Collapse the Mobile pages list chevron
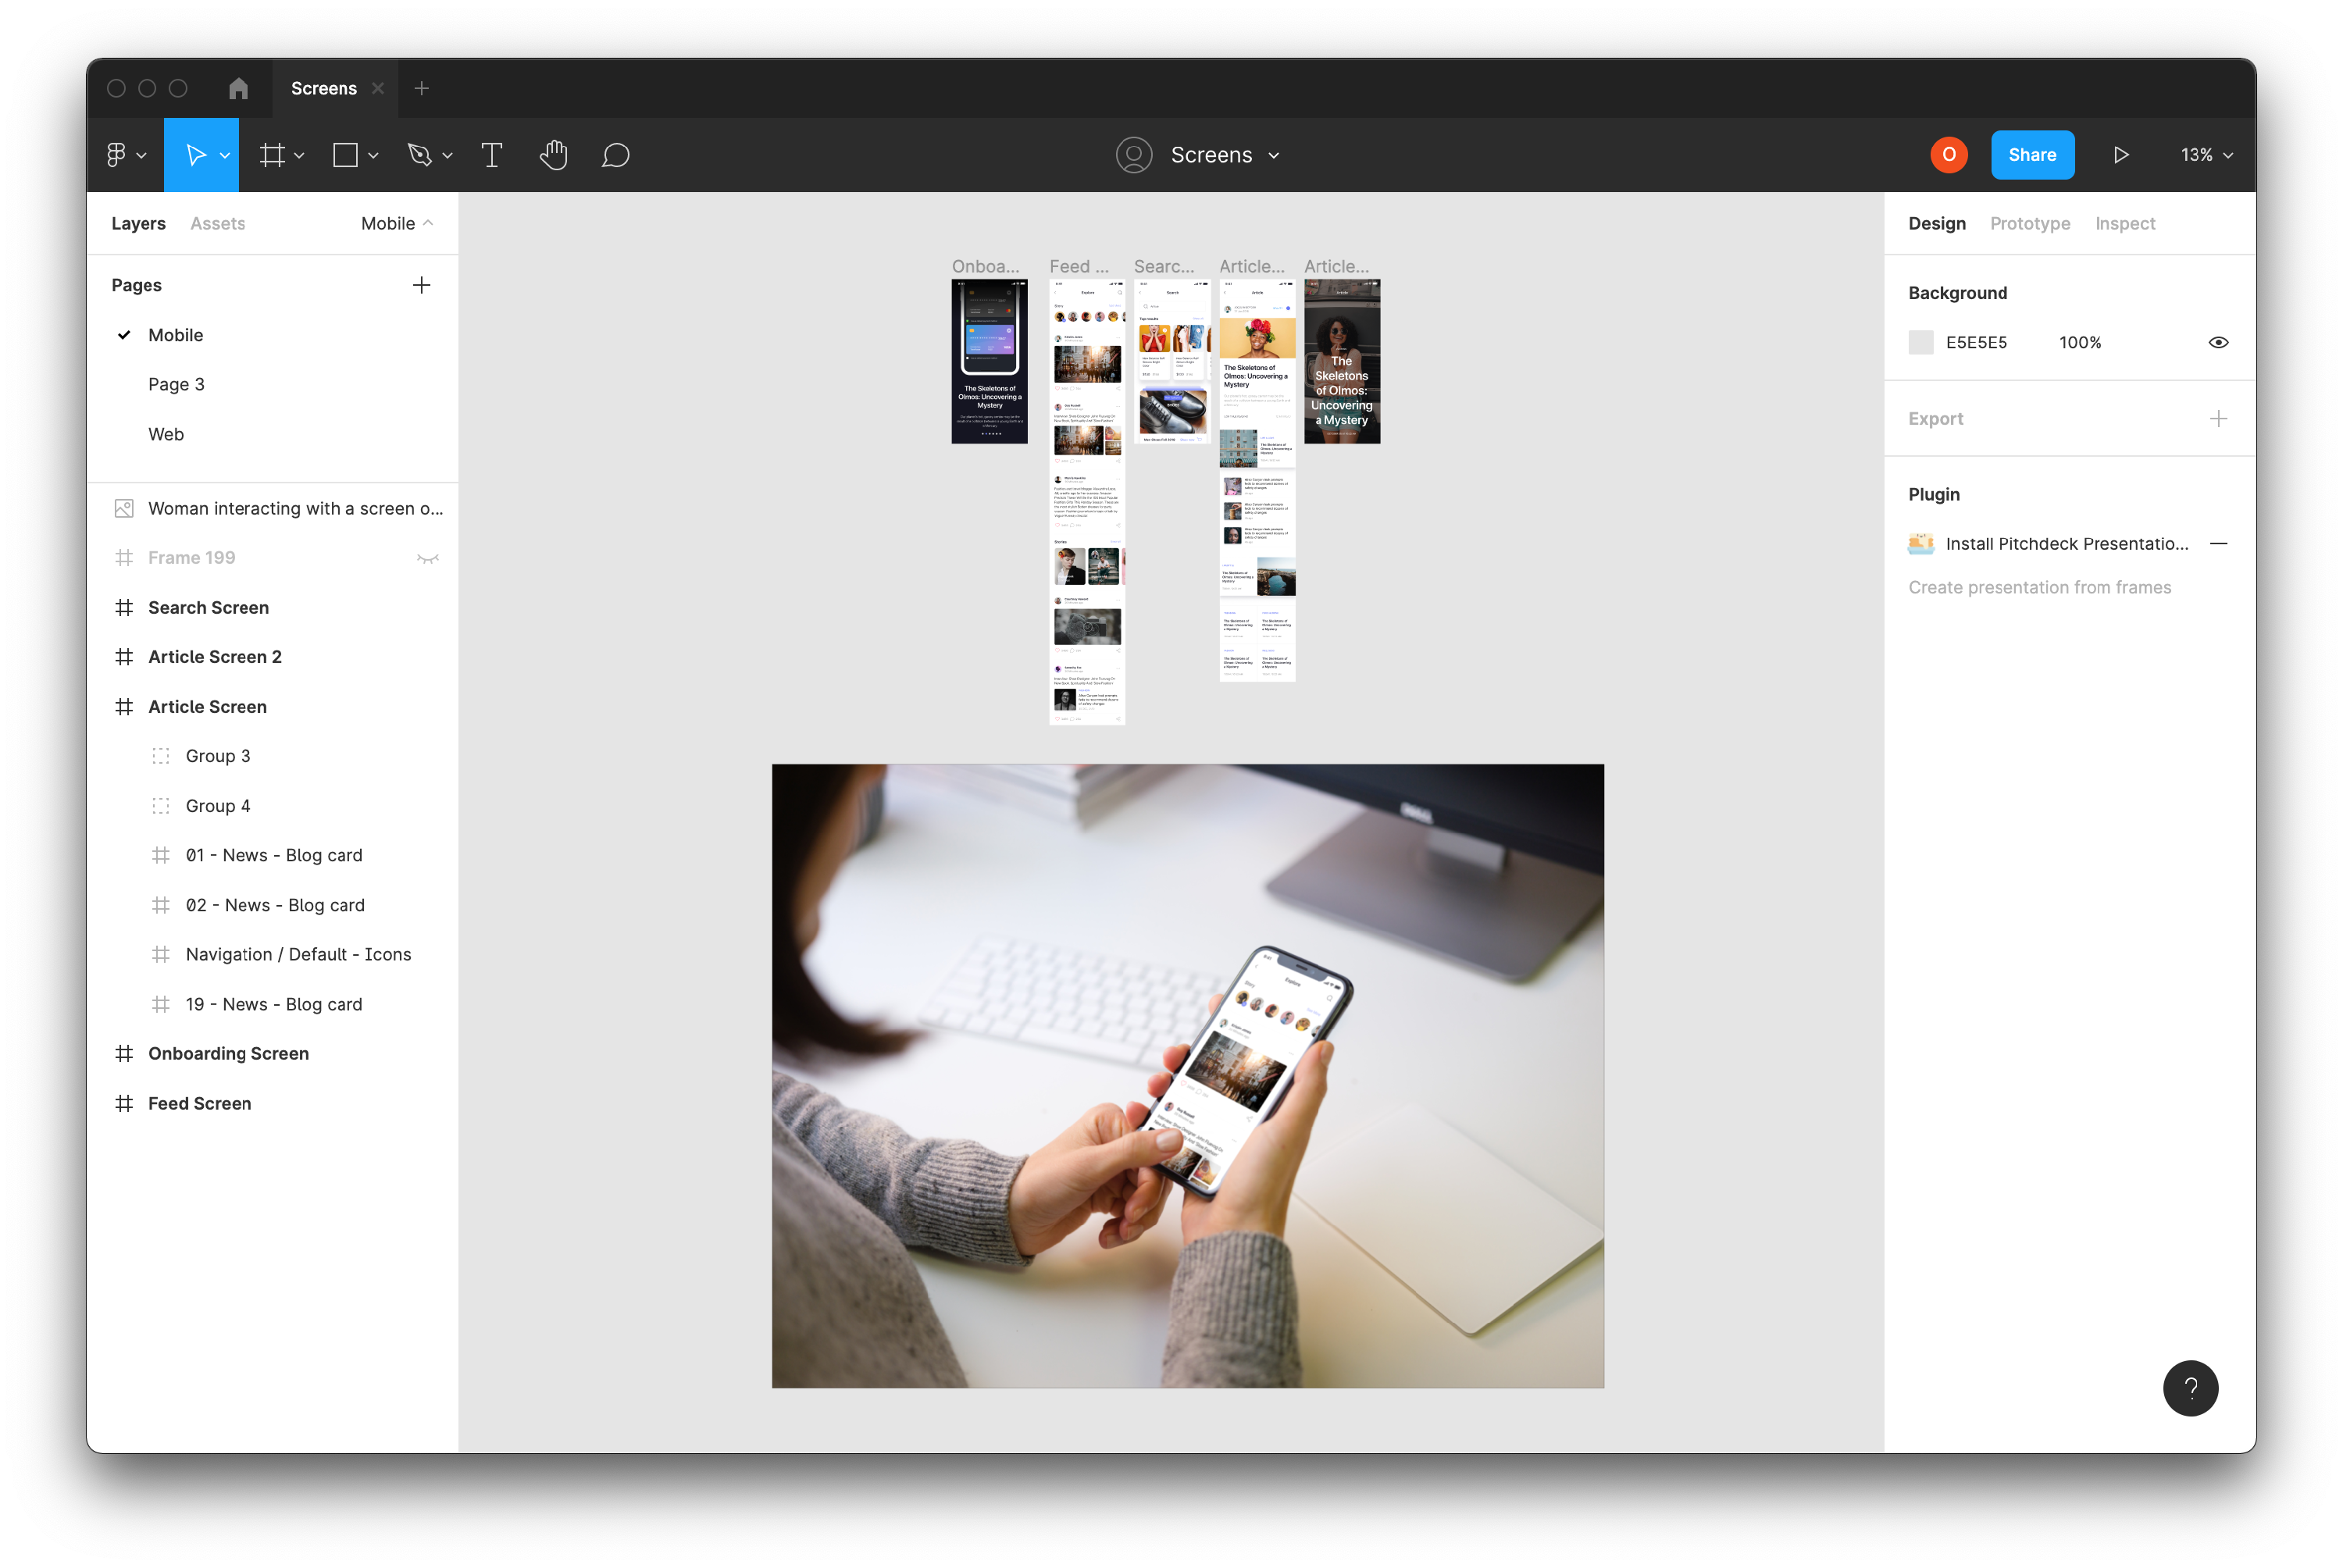This screenshot has width=2343, height=1568. pos(428,223)
